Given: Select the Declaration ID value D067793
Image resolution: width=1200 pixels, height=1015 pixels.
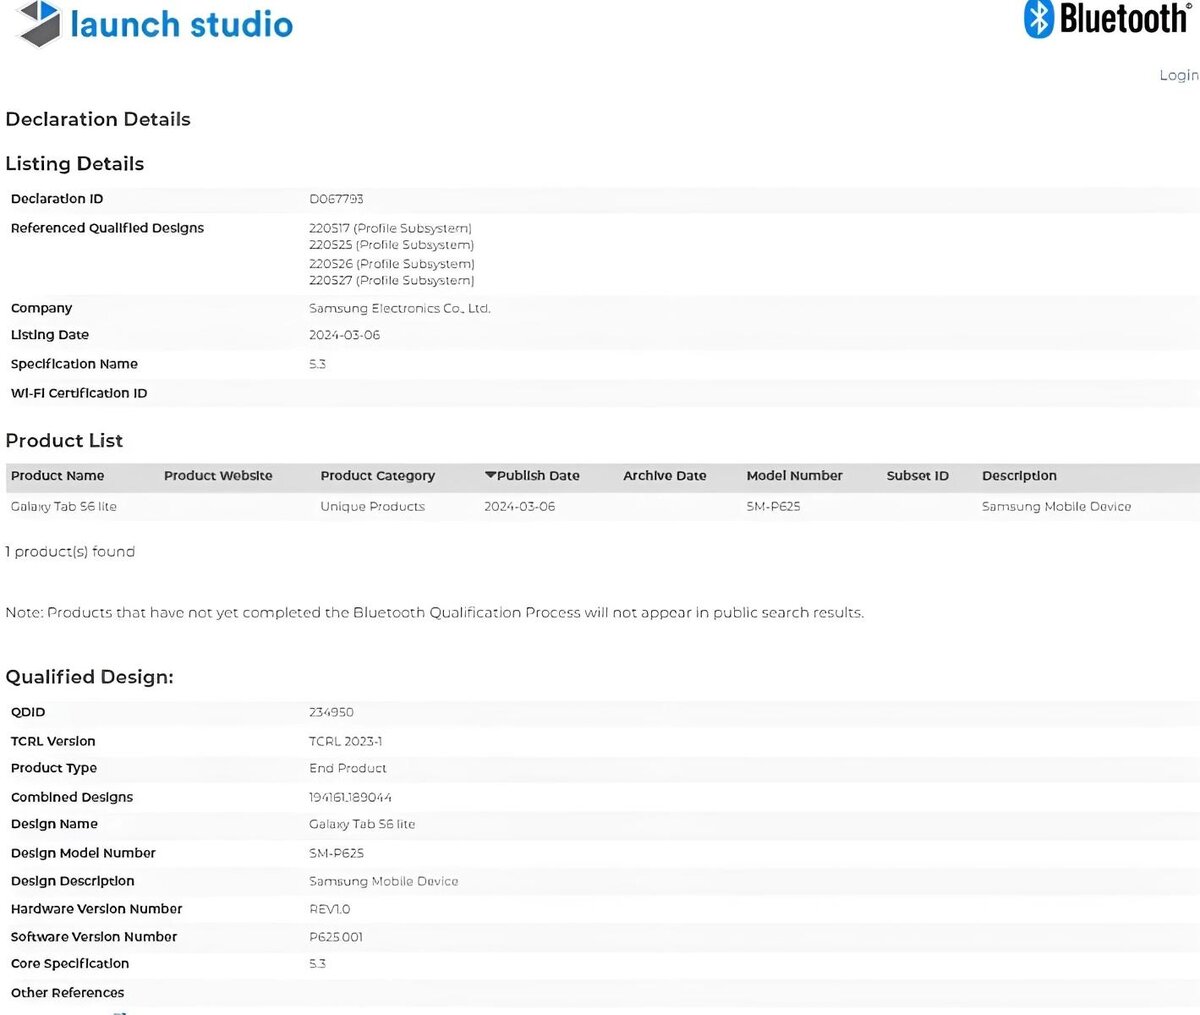Looking at the screenshot, I should 336,199.
